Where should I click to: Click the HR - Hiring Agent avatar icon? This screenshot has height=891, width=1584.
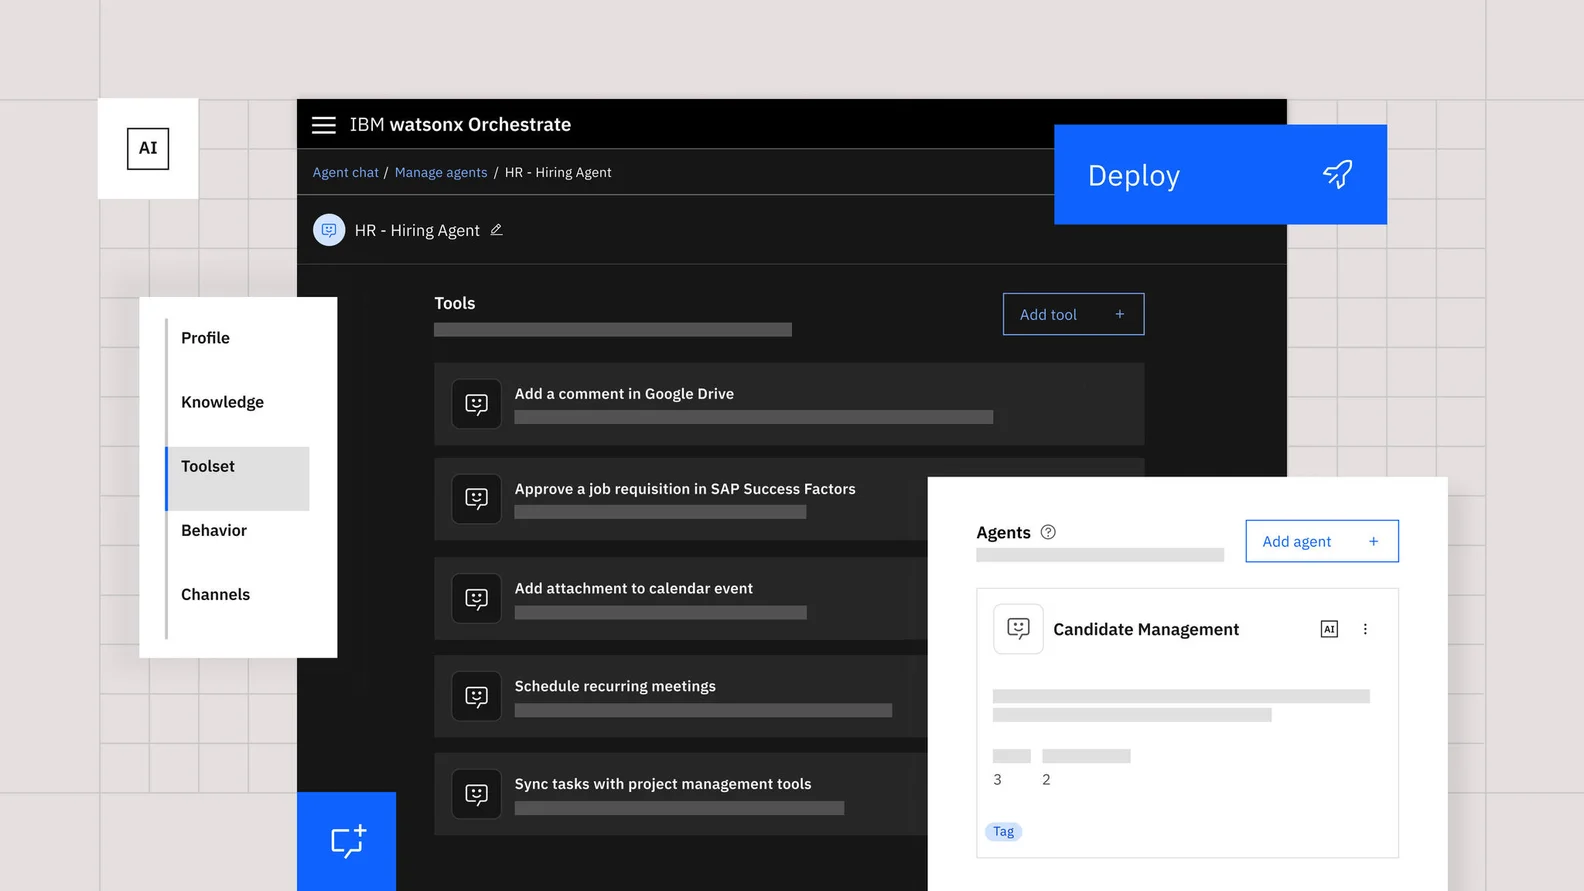point(329,230)
